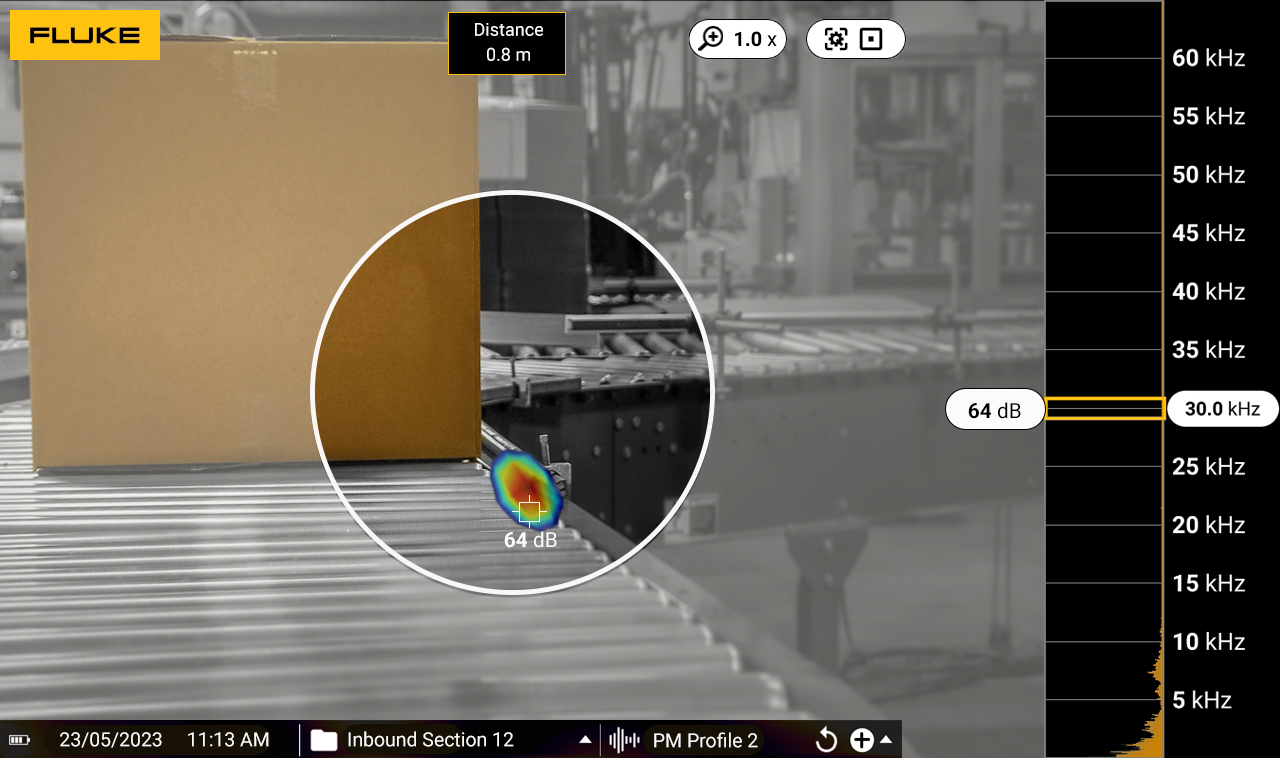Click the plus add icon in status bar
Screen dimensions: 1280x758
pyautogui.click(x=861, y=740)
